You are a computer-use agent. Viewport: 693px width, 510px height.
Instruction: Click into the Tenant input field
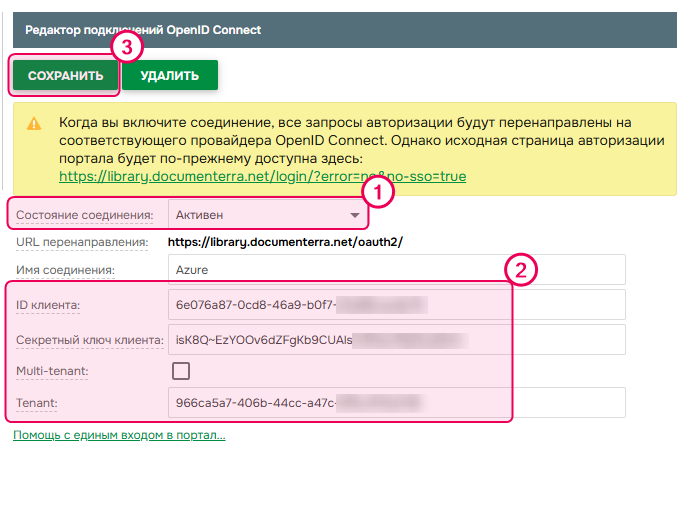[397, 402]
